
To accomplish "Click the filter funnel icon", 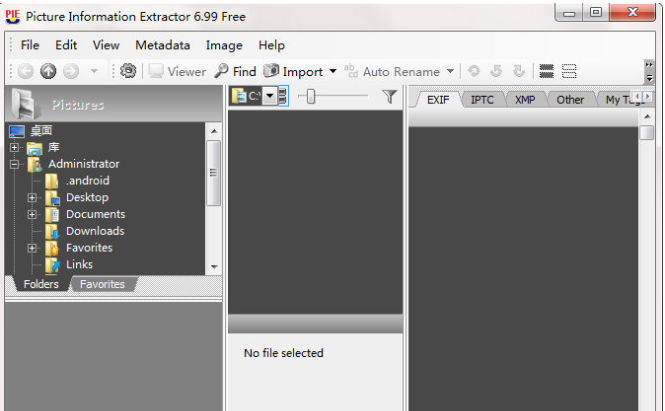I will (389, 96).
